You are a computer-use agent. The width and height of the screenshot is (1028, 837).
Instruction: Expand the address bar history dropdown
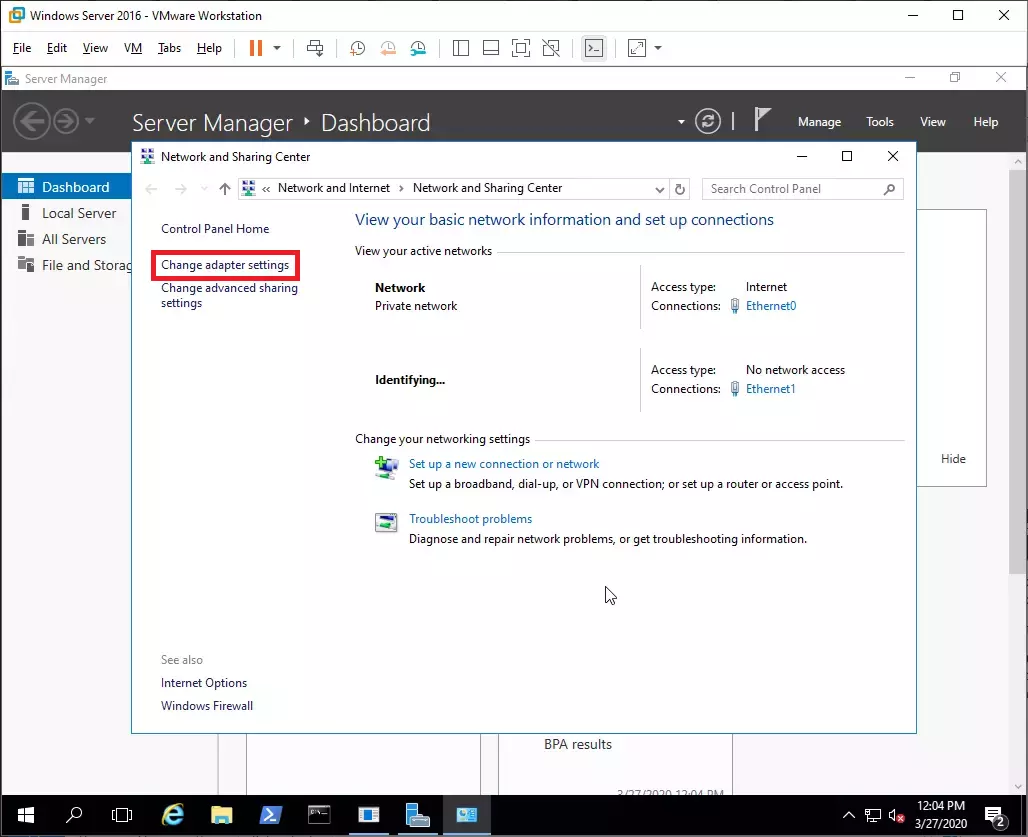pos(660,189)
